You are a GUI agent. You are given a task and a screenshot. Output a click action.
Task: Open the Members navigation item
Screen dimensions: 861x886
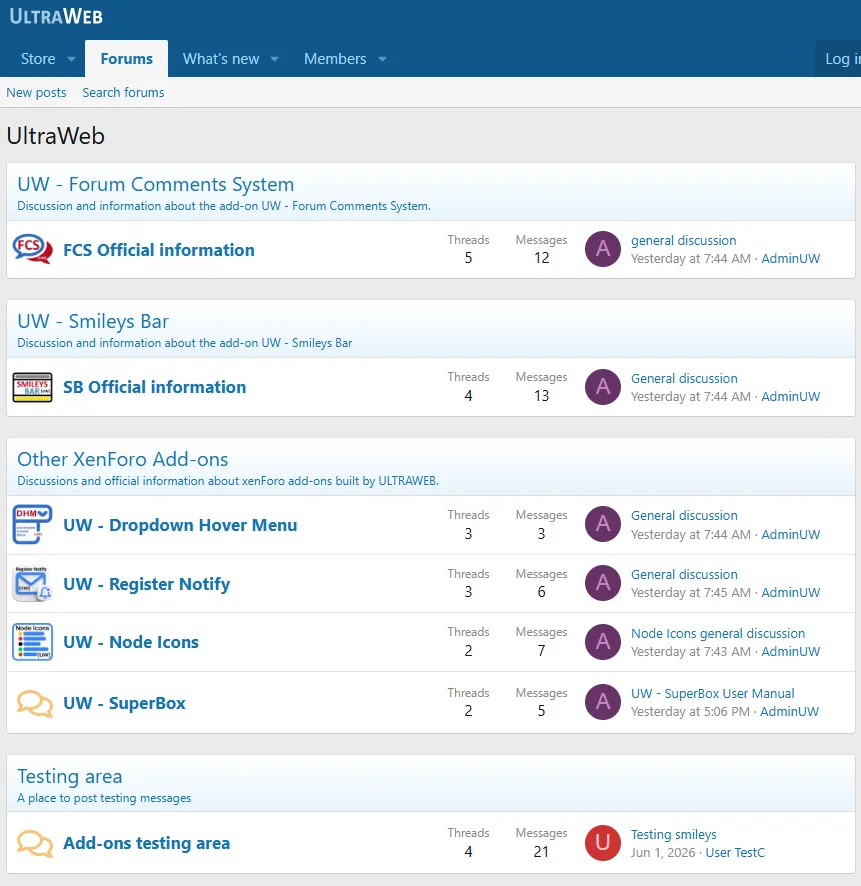(335, 59)
